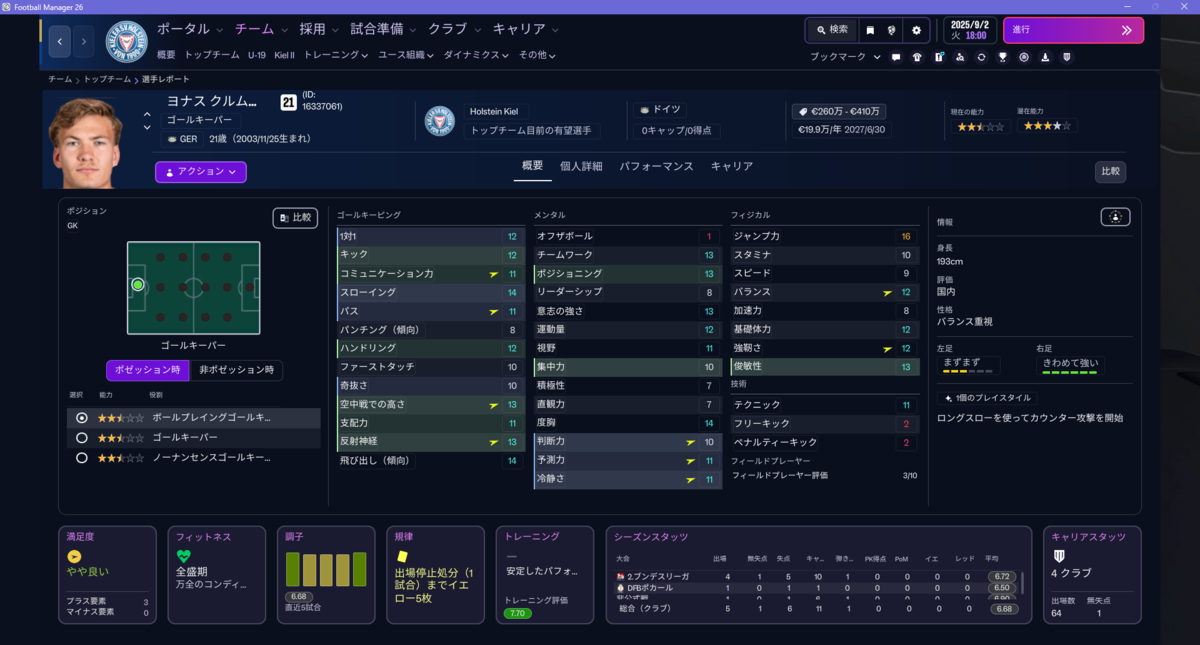Expand the チーム top menu

[261, 29]
